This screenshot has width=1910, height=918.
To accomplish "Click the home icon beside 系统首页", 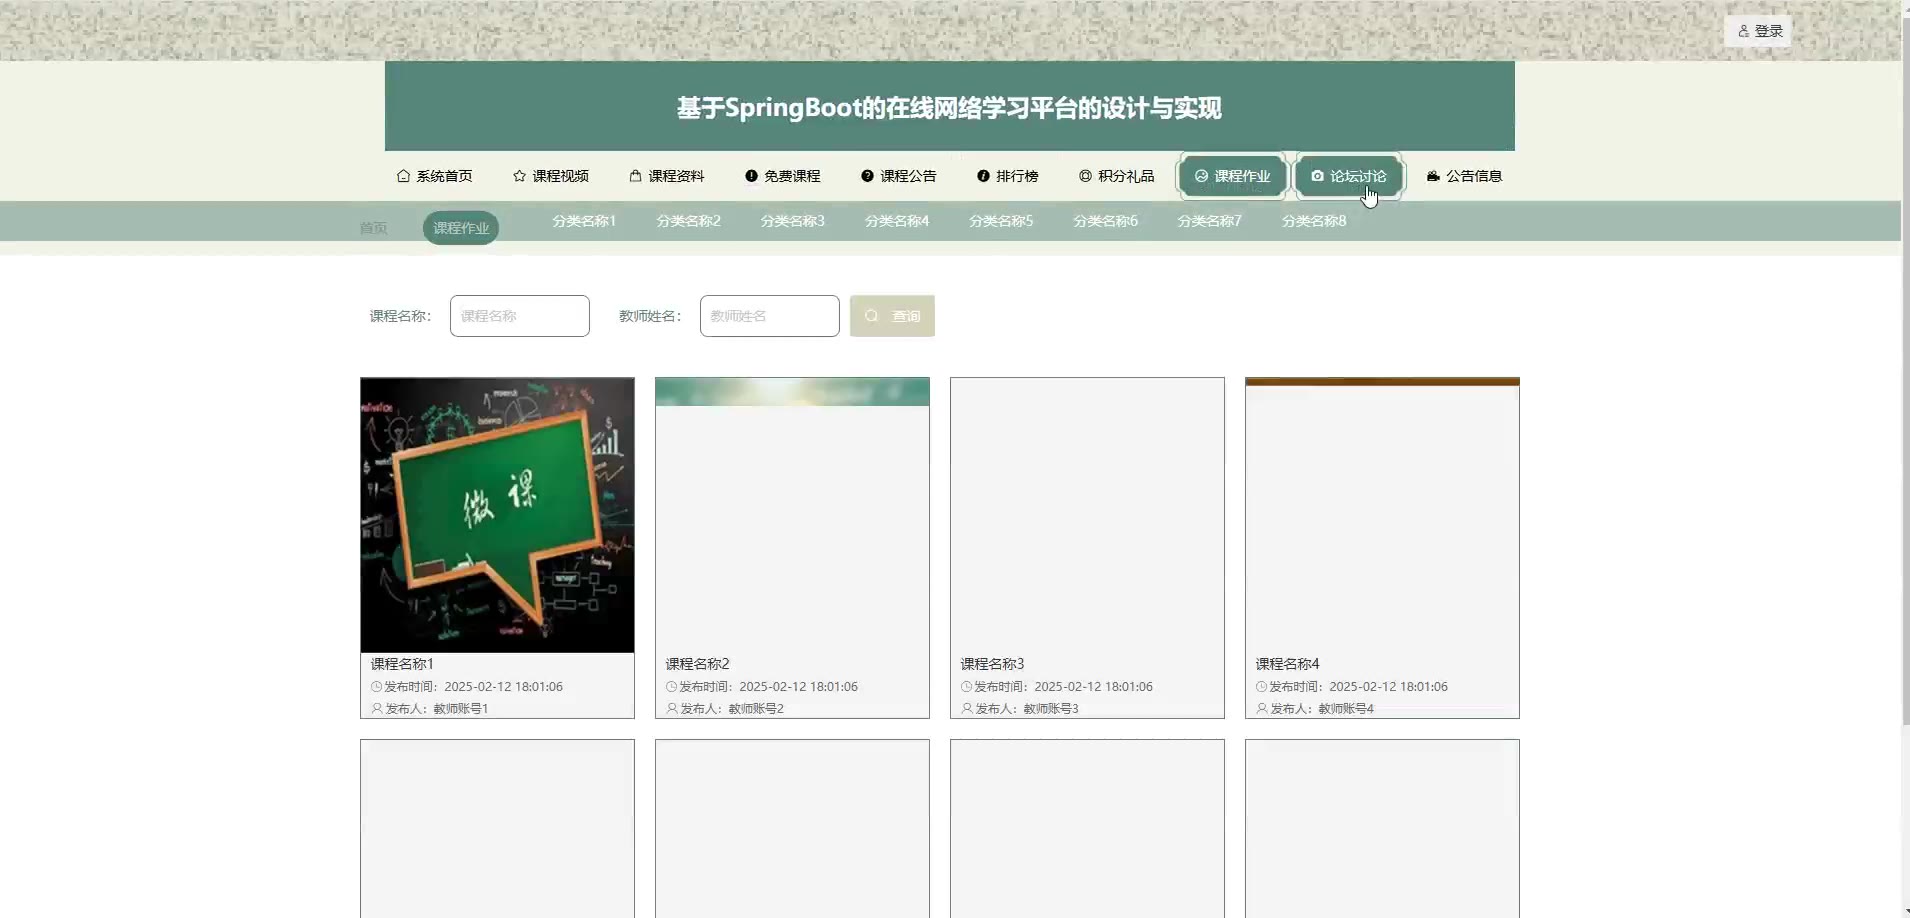I will coord(403,176).
